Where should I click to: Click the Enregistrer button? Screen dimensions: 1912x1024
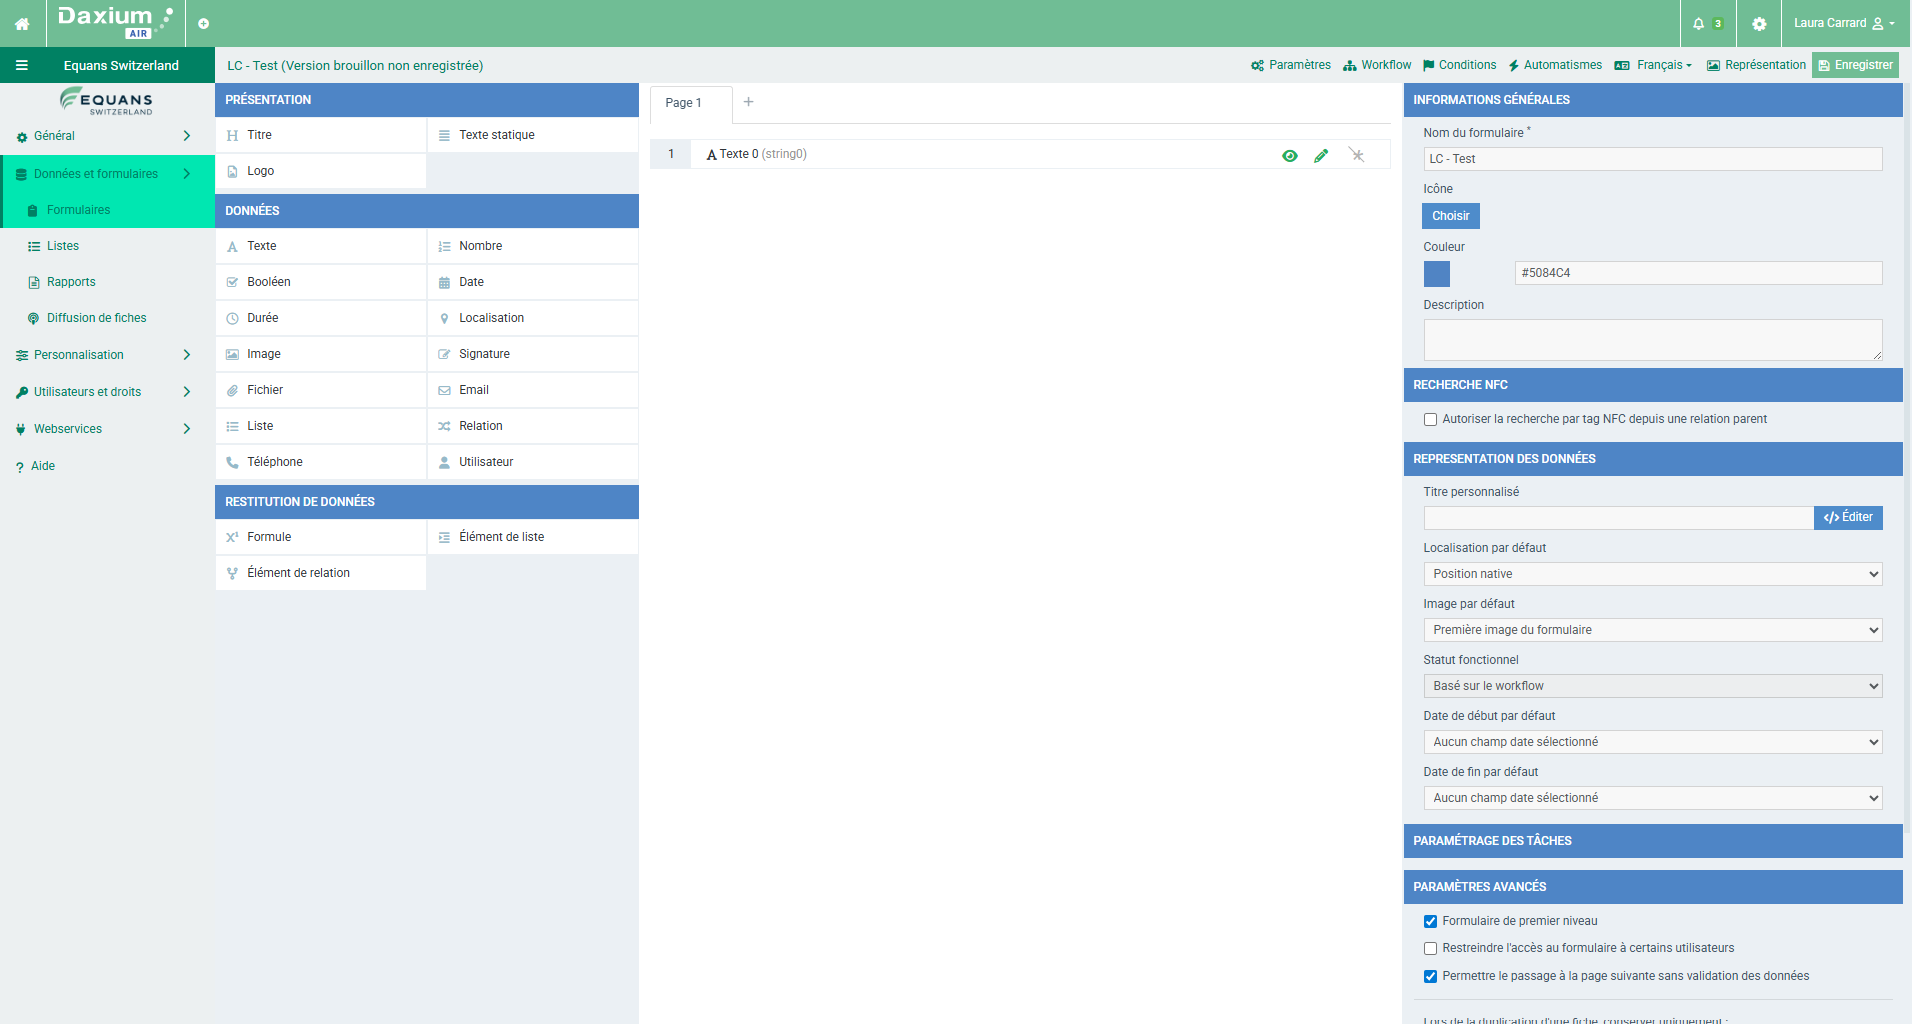pyautogui.click(x=1855, y=66)
